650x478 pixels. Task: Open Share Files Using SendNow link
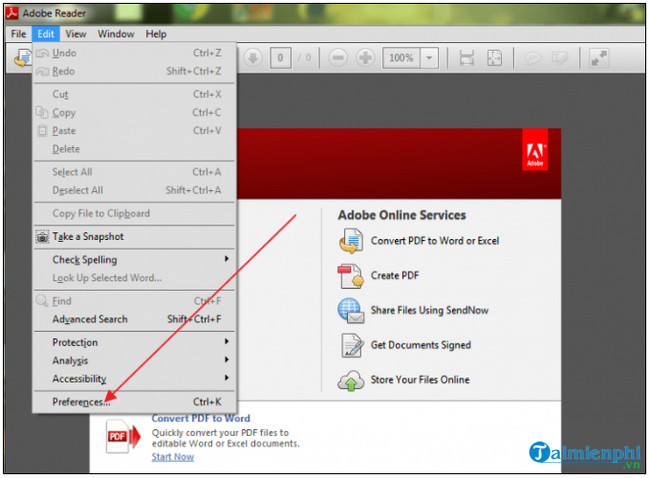tap(429, 311)
